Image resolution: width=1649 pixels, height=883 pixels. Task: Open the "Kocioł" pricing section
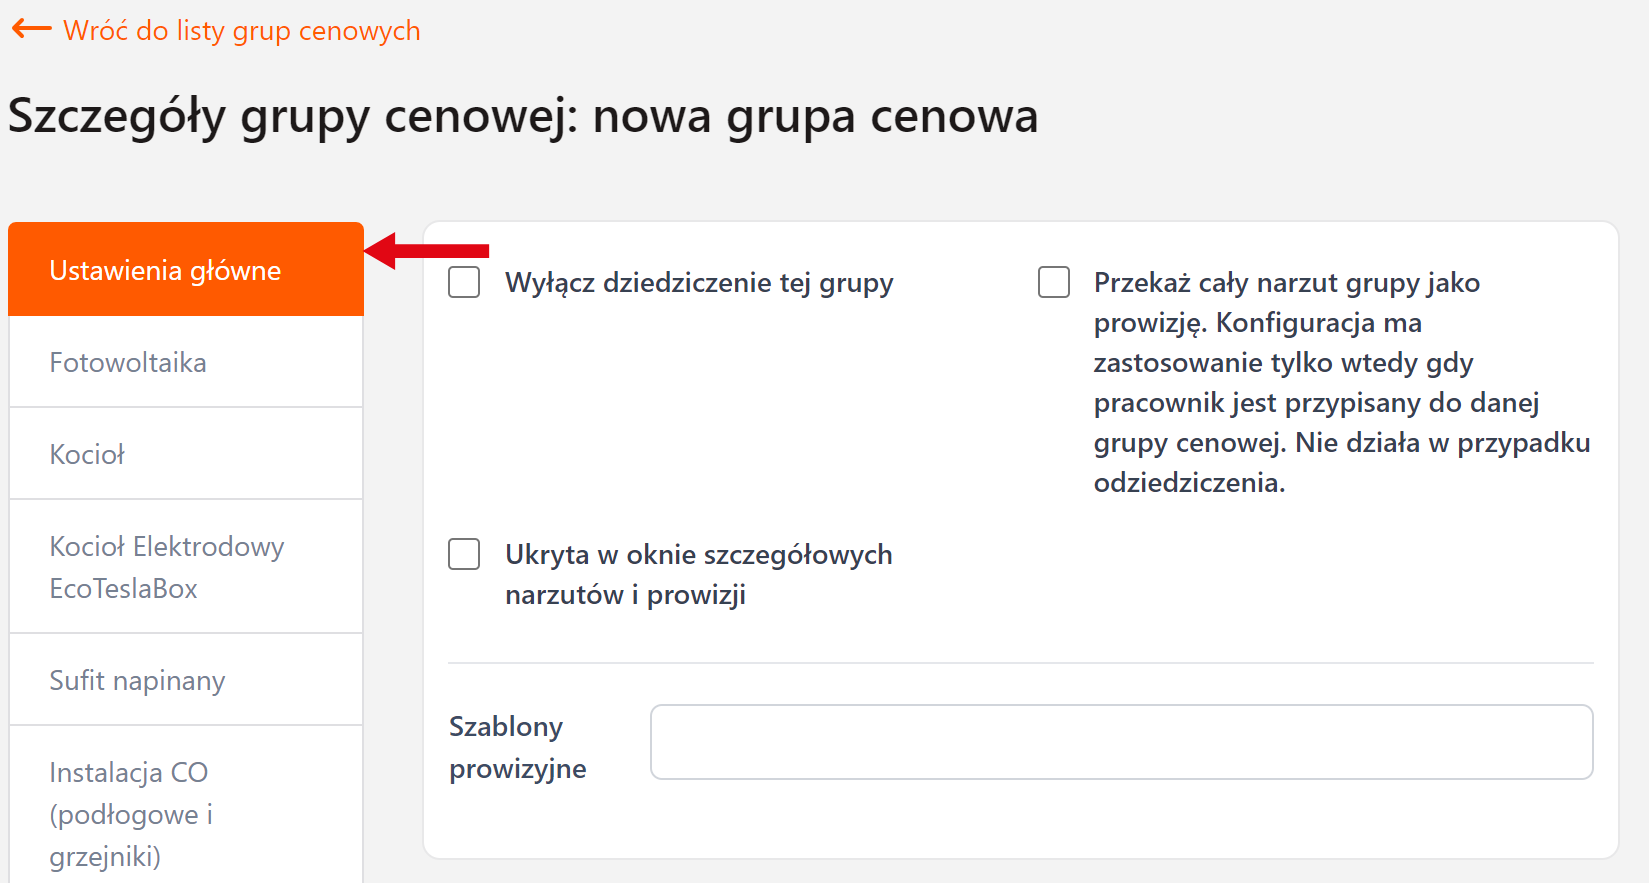tap(87, 453)
